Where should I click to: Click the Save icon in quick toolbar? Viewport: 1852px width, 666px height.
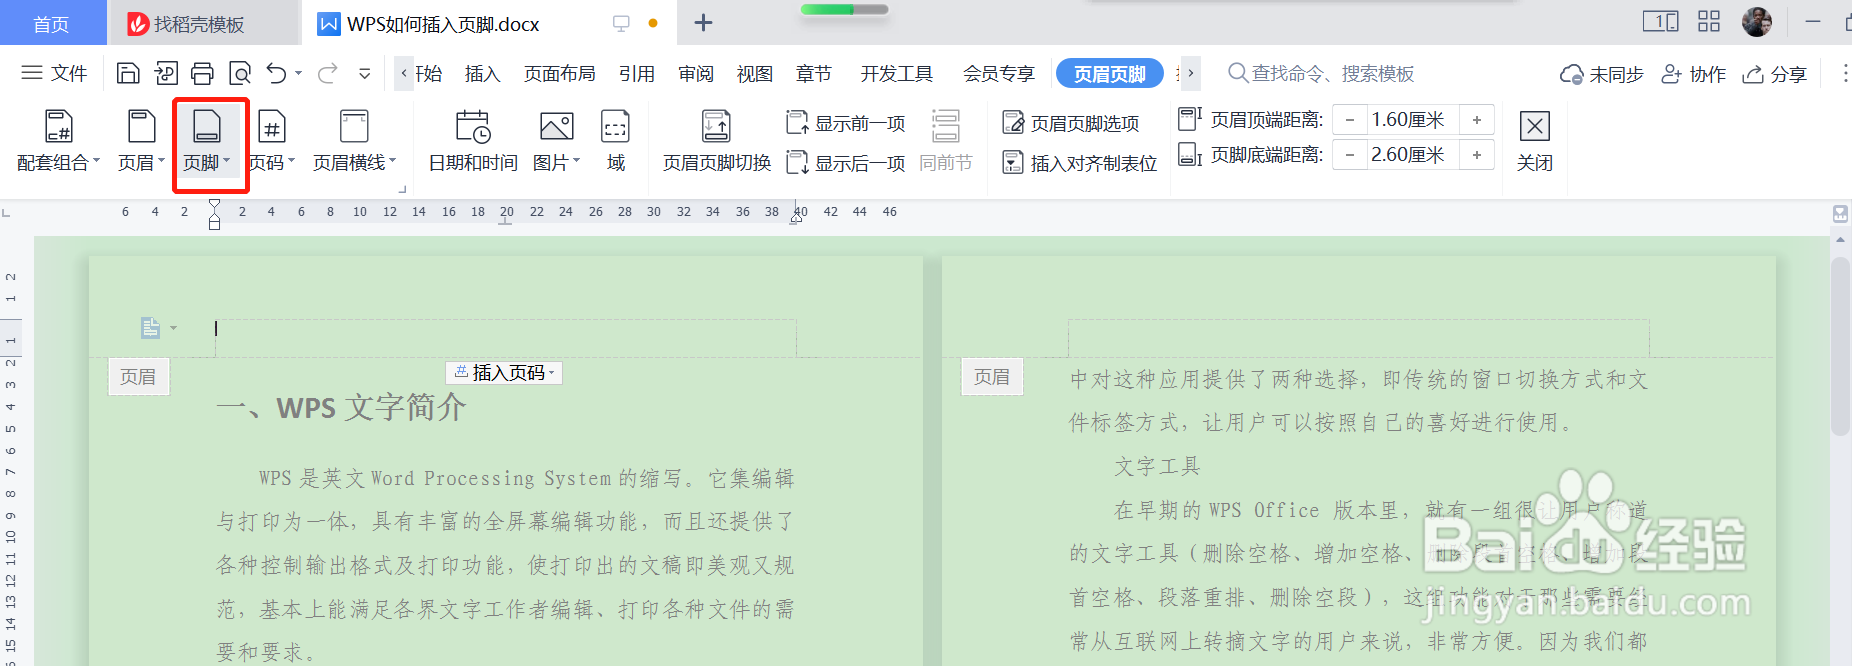[128, 73]
